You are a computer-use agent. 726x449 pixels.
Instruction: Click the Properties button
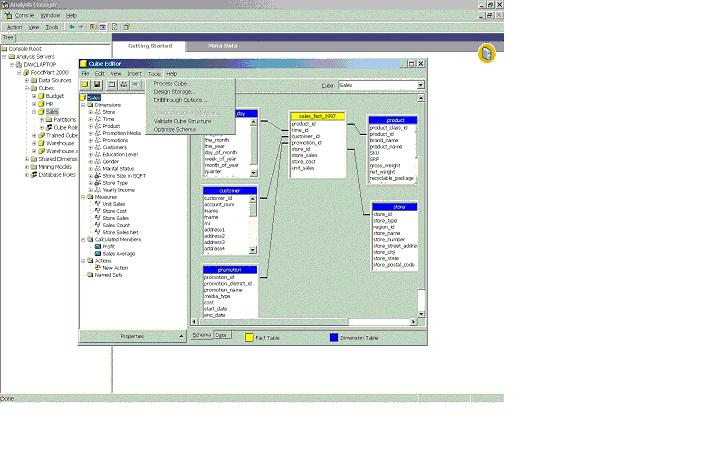click(132, 336)
